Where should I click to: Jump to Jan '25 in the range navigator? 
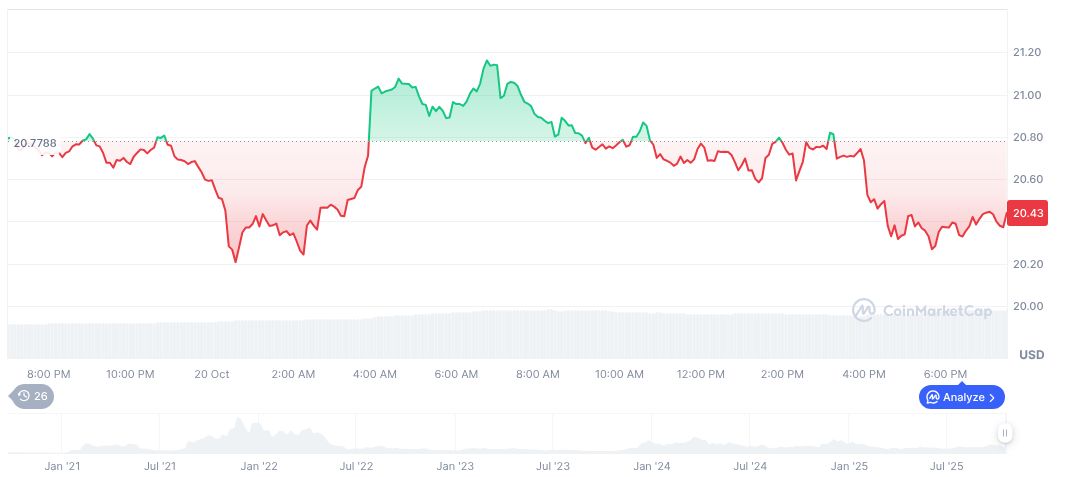pos(849,466)
